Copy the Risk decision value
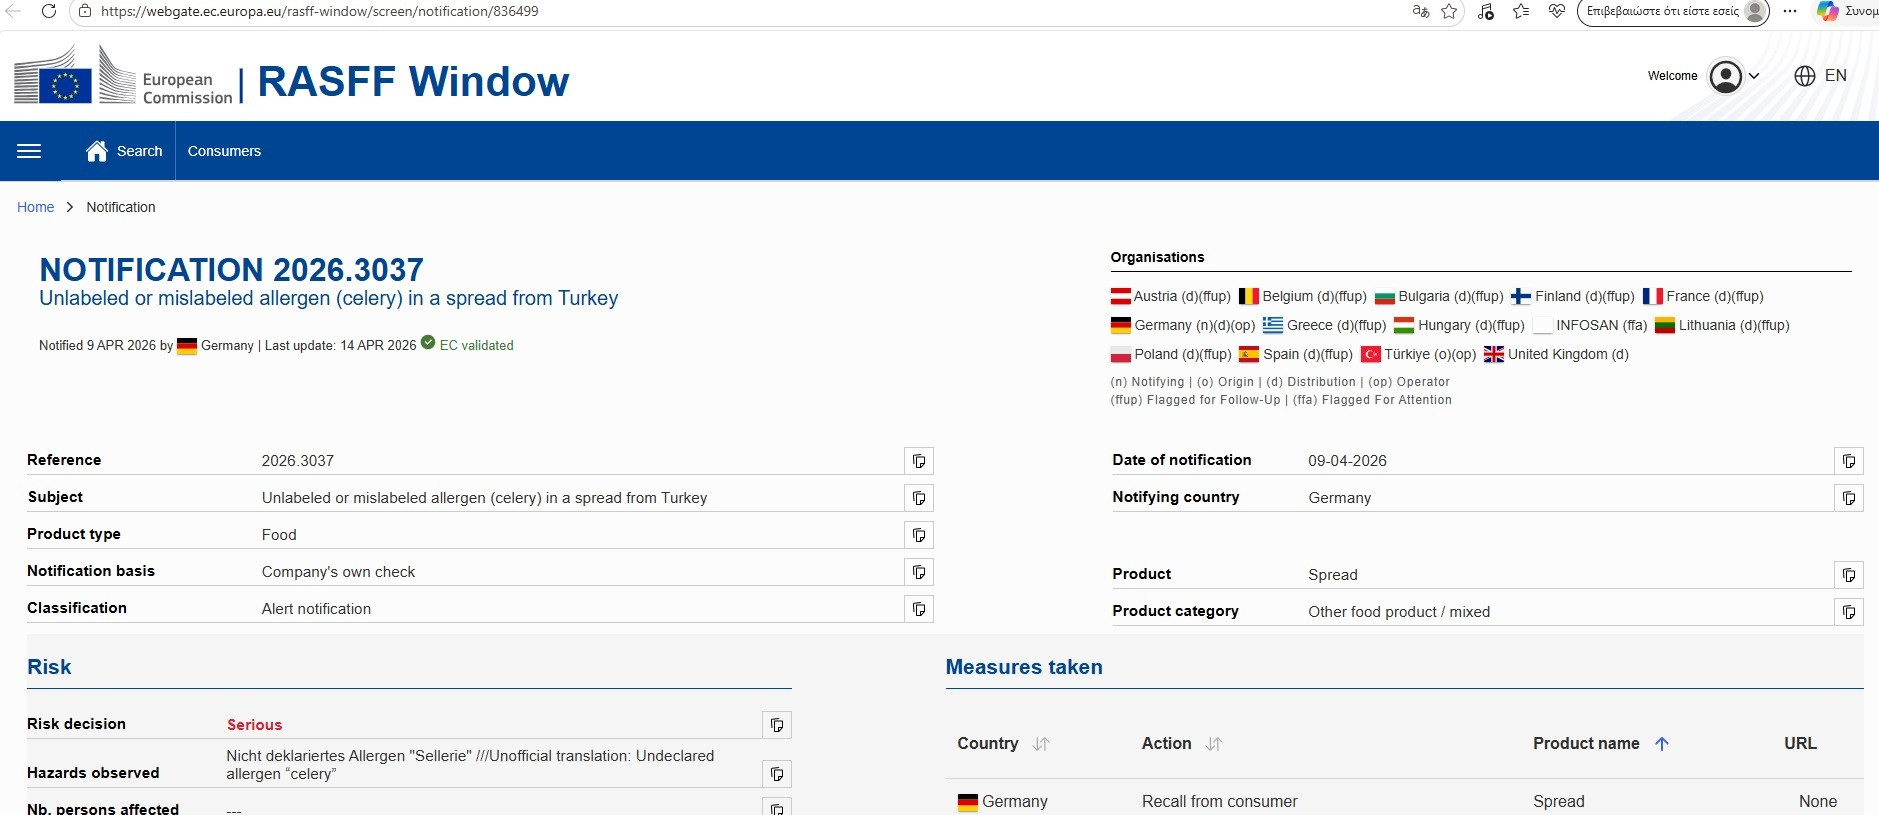This screenshot has height=815, width=1879. [777, 725]
